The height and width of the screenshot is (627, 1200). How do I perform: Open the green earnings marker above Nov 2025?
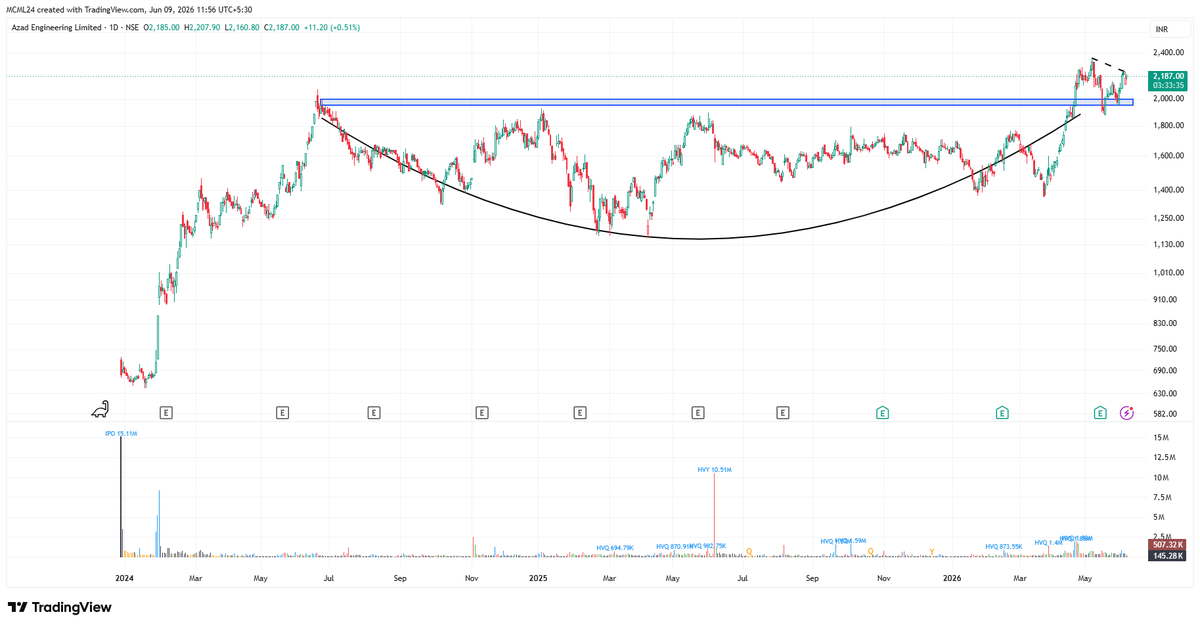(x=883, y=412)
